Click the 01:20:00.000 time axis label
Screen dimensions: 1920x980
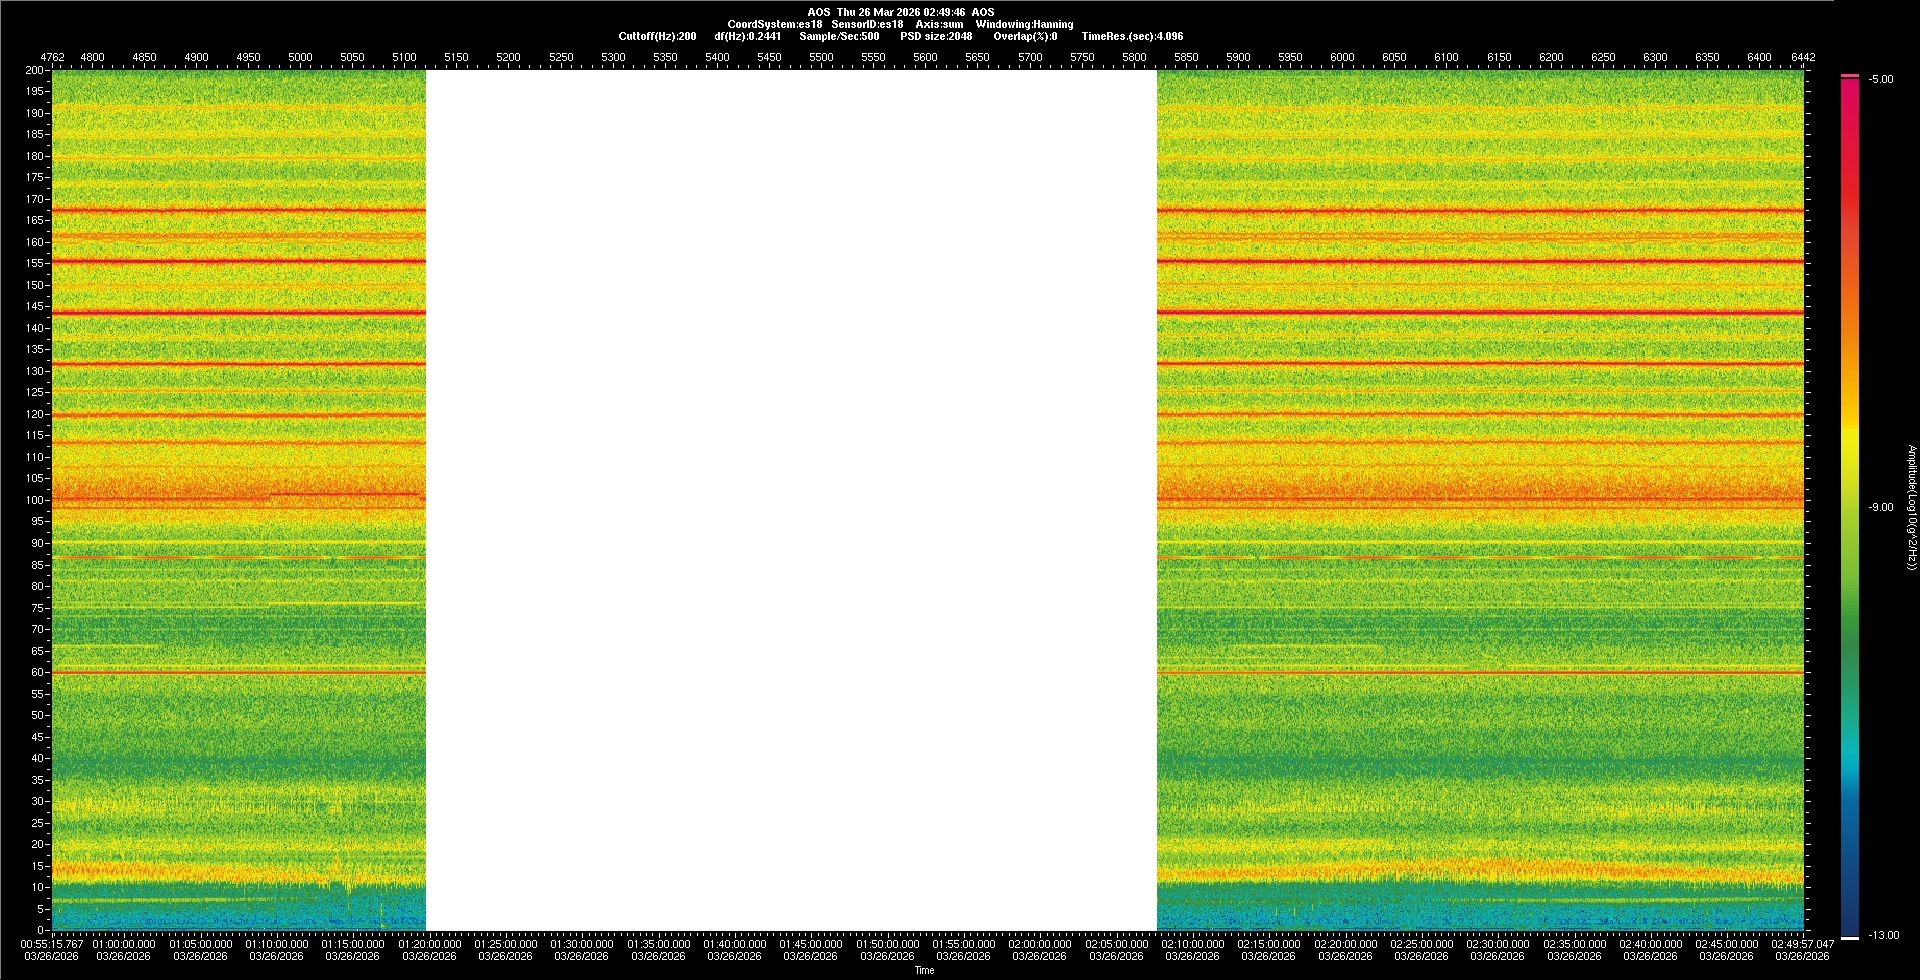coord(430,944)
